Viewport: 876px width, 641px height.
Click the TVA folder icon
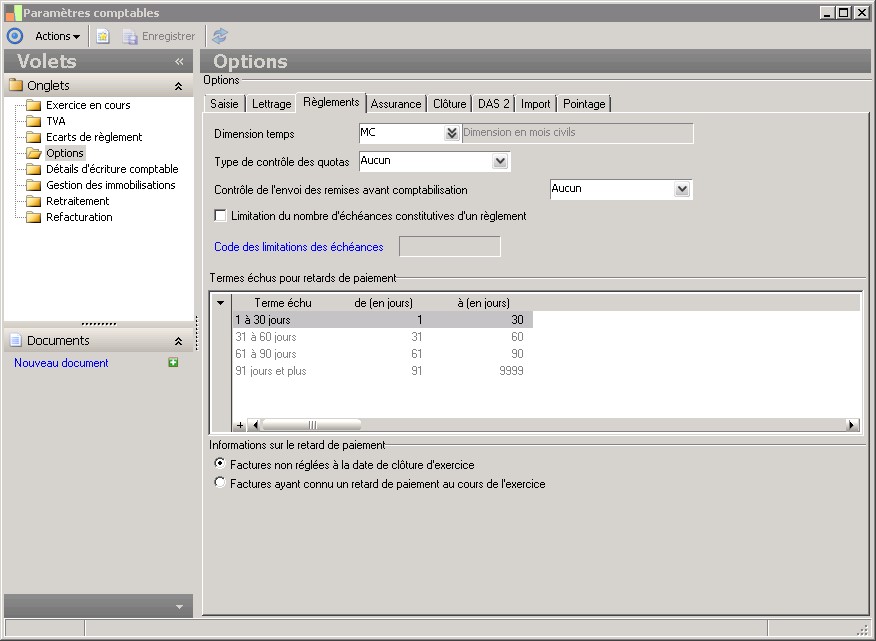point(33,121)
